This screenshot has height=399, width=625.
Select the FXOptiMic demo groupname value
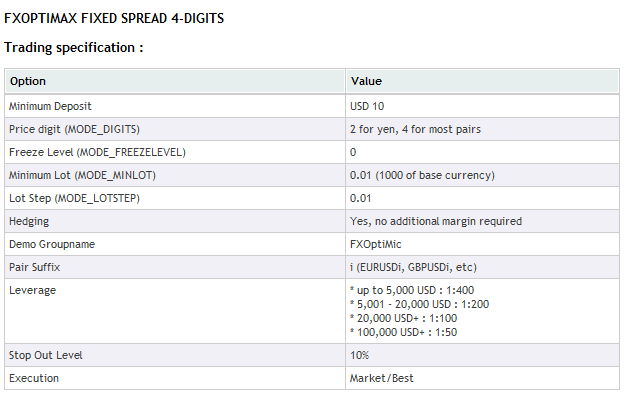click(x=375, y=244)
